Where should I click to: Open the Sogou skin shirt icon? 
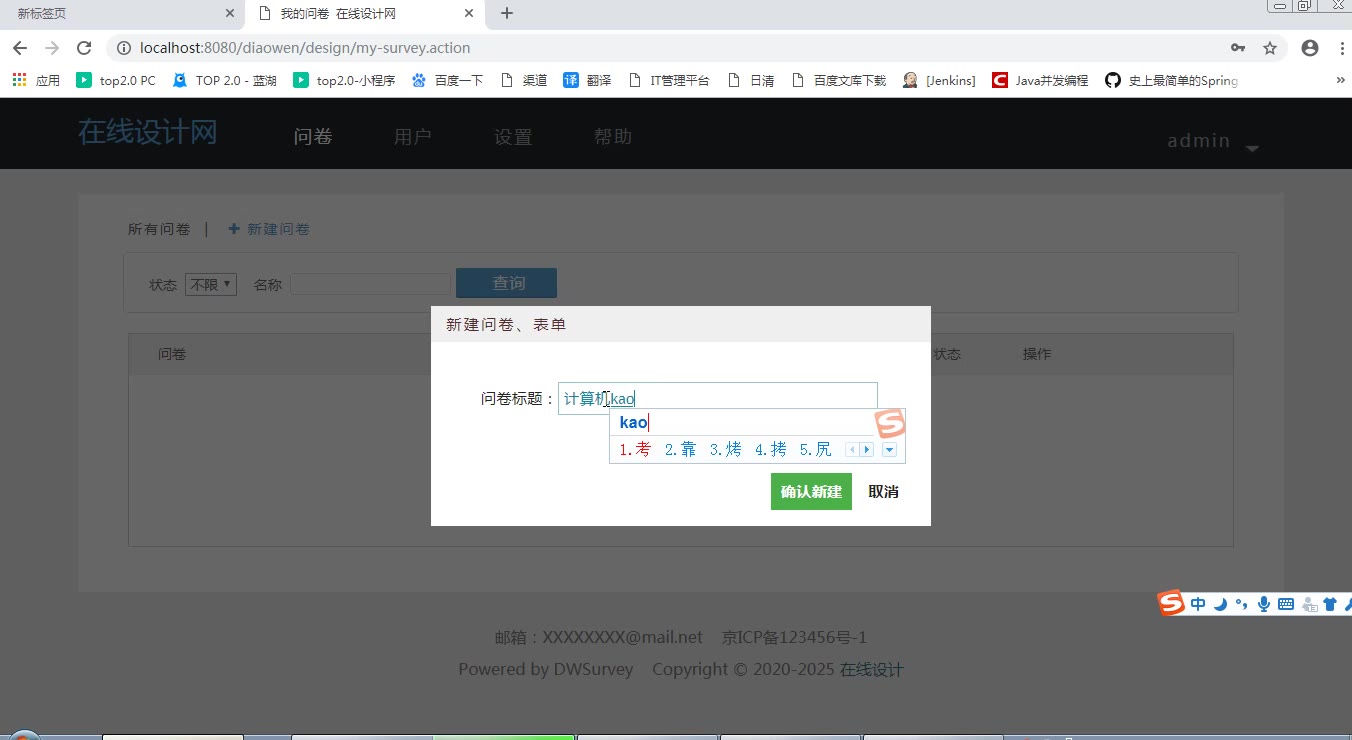pos(1330,604)
